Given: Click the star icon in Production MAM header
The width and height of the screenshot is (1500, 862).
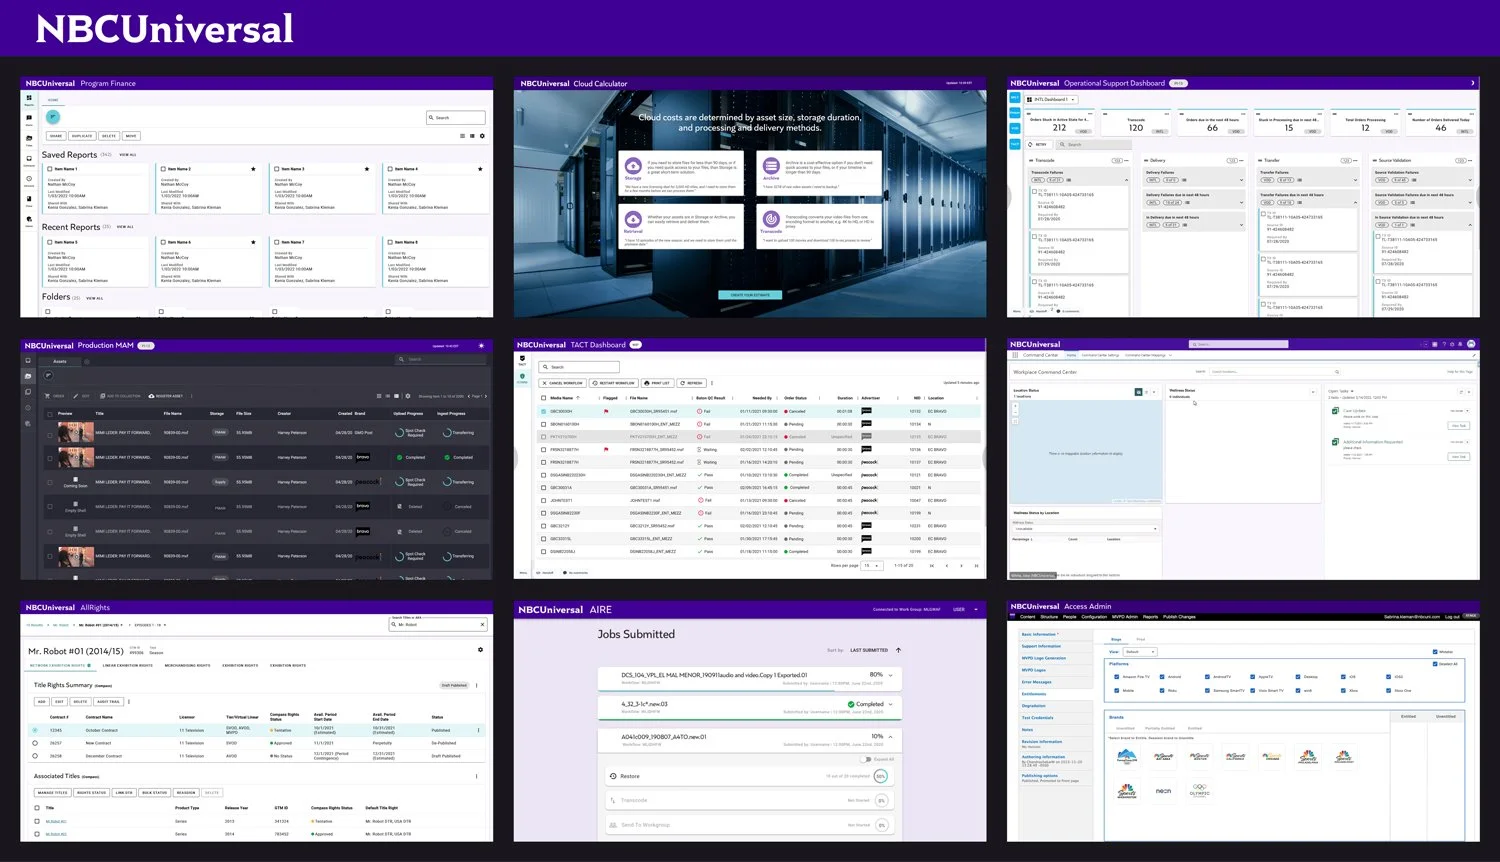Looking at the screenshot, I should (483, 345).
